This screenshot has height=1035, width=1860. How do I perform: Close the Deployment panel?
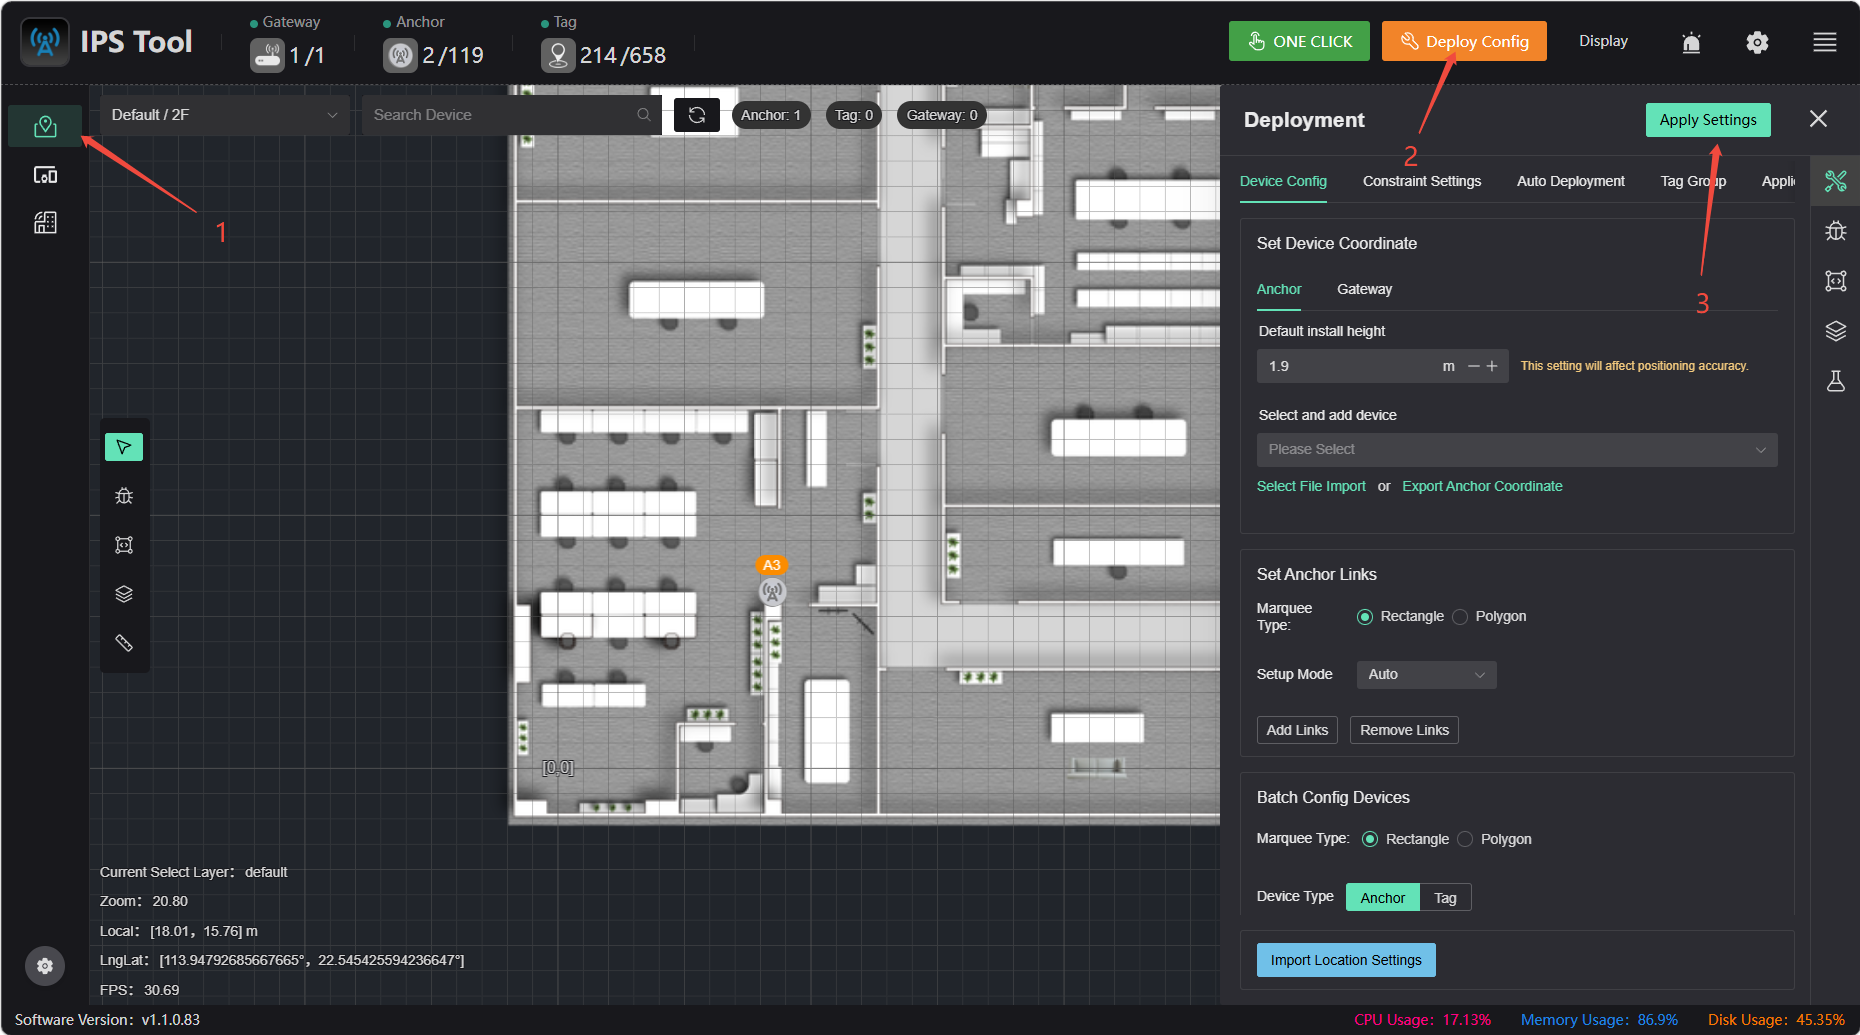pos(1818,119)
